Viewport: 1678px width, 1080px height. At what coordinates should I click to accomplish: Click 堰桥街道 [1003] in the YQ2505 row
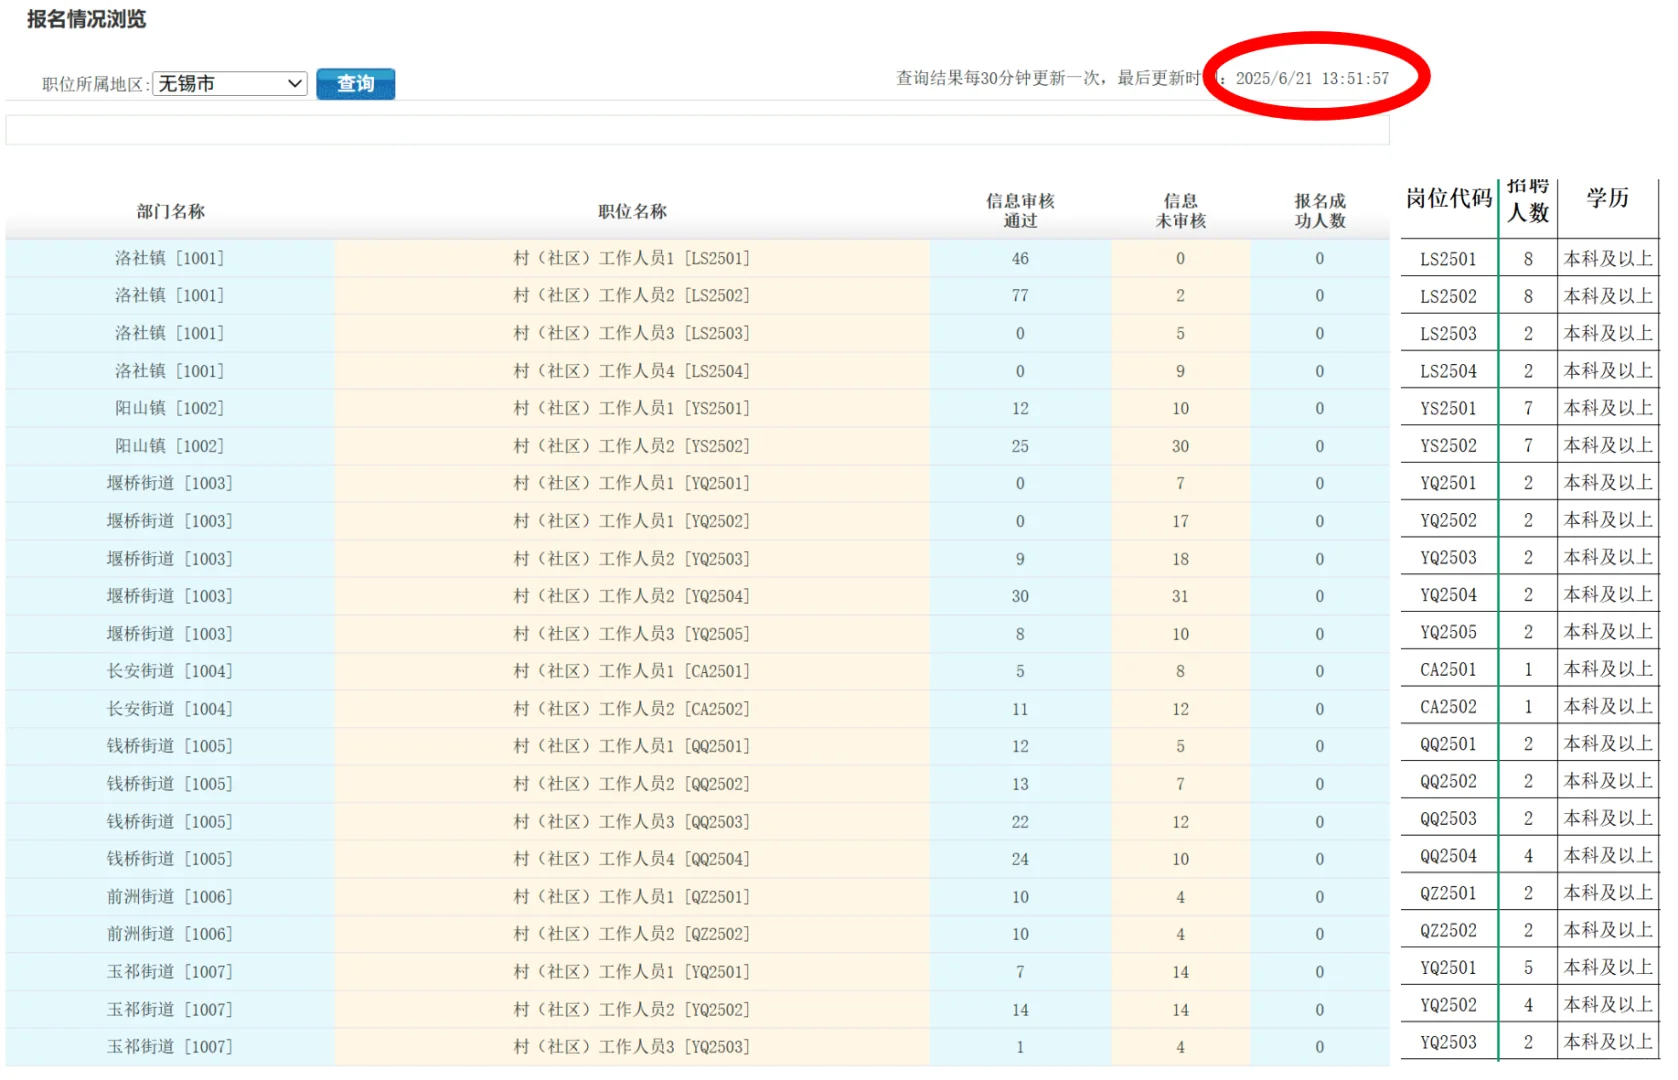tap(170, 634)
